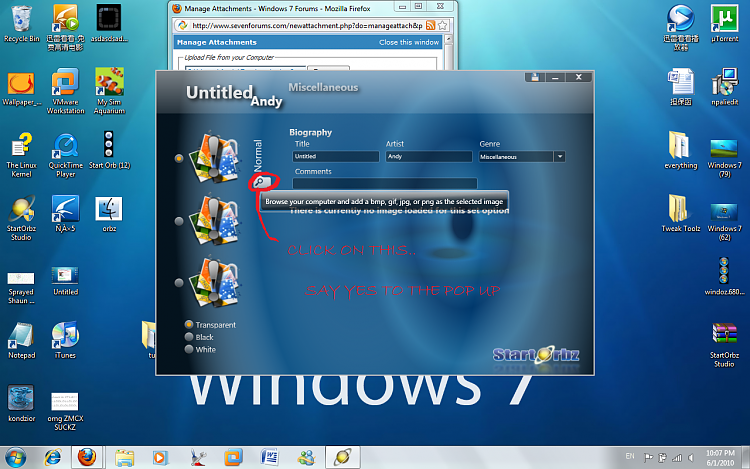Screen dimensions: 750x469
Task: Click the EN language indicator
Action: (x=630, y=456)
